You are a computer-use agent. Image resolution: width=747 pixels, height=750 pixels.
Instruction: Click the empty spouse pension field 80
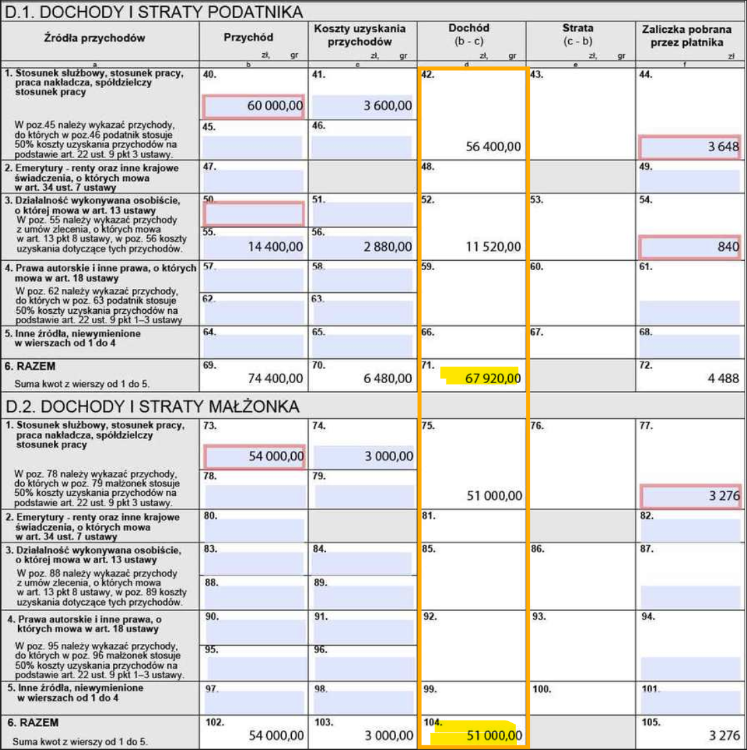(x=254, y=530)
